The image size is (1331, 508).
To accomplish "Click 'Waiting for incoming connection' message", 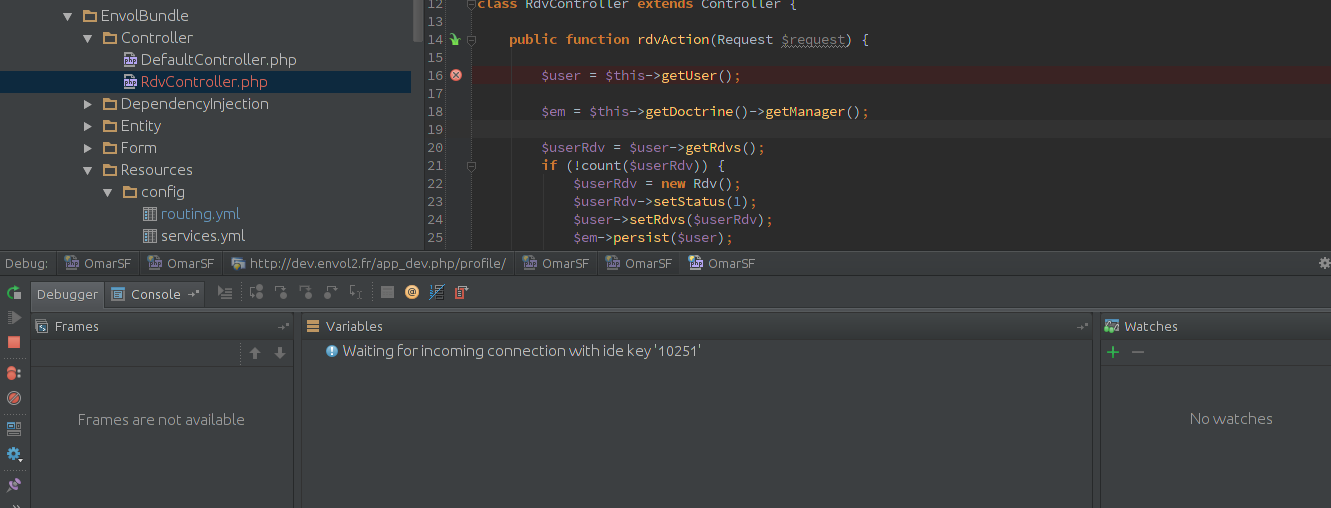I will 521,351.
